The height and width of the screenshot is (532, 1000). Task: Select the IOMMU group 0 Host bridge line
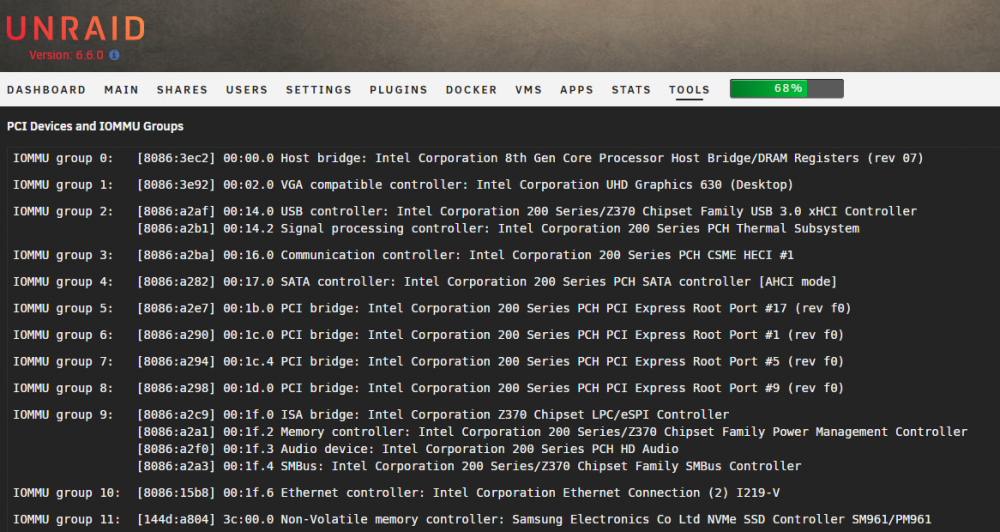tap(530, 158)
